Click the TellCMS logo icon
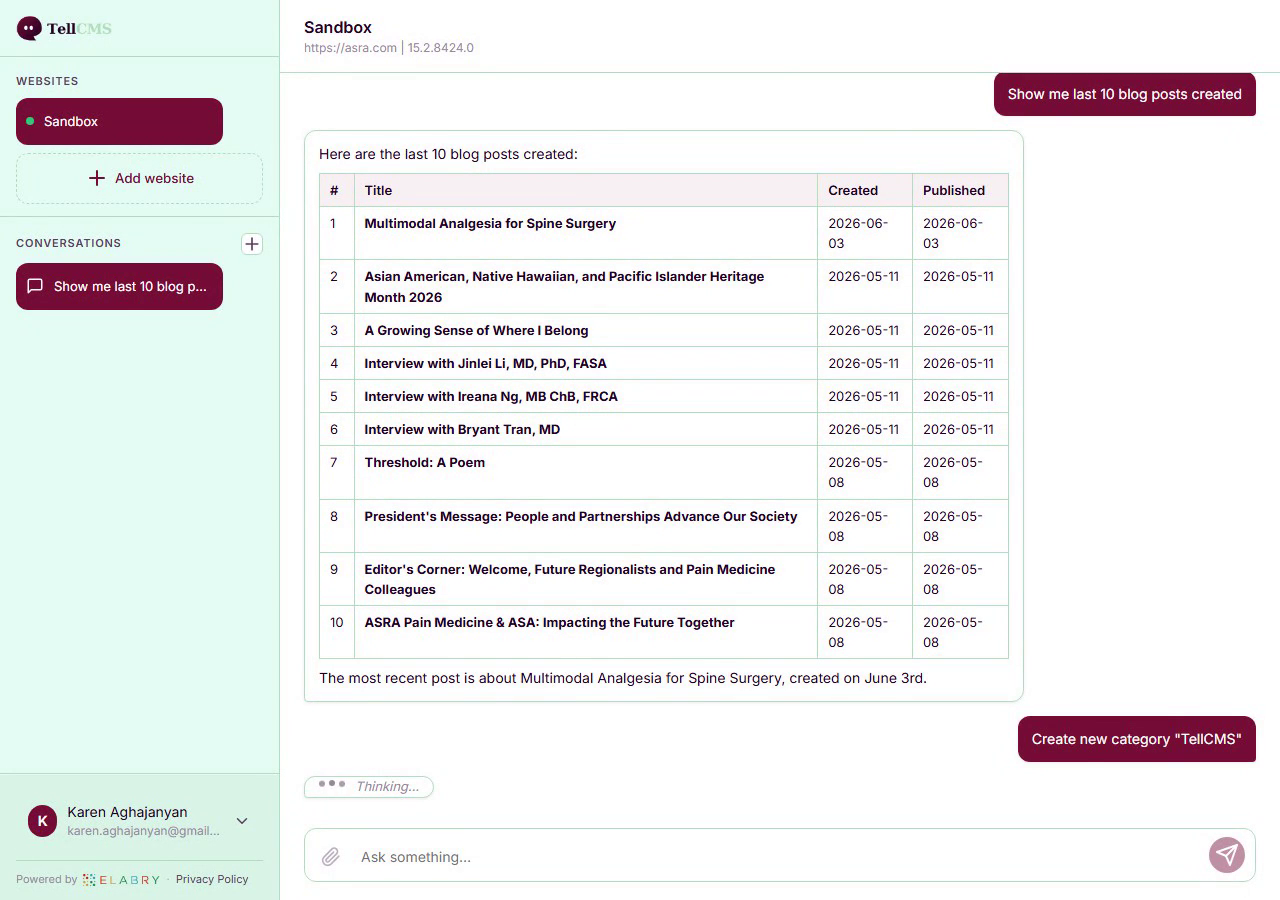Image resolution: width=1280 pixels, height=900 pixels. click(x=29, y=28)
